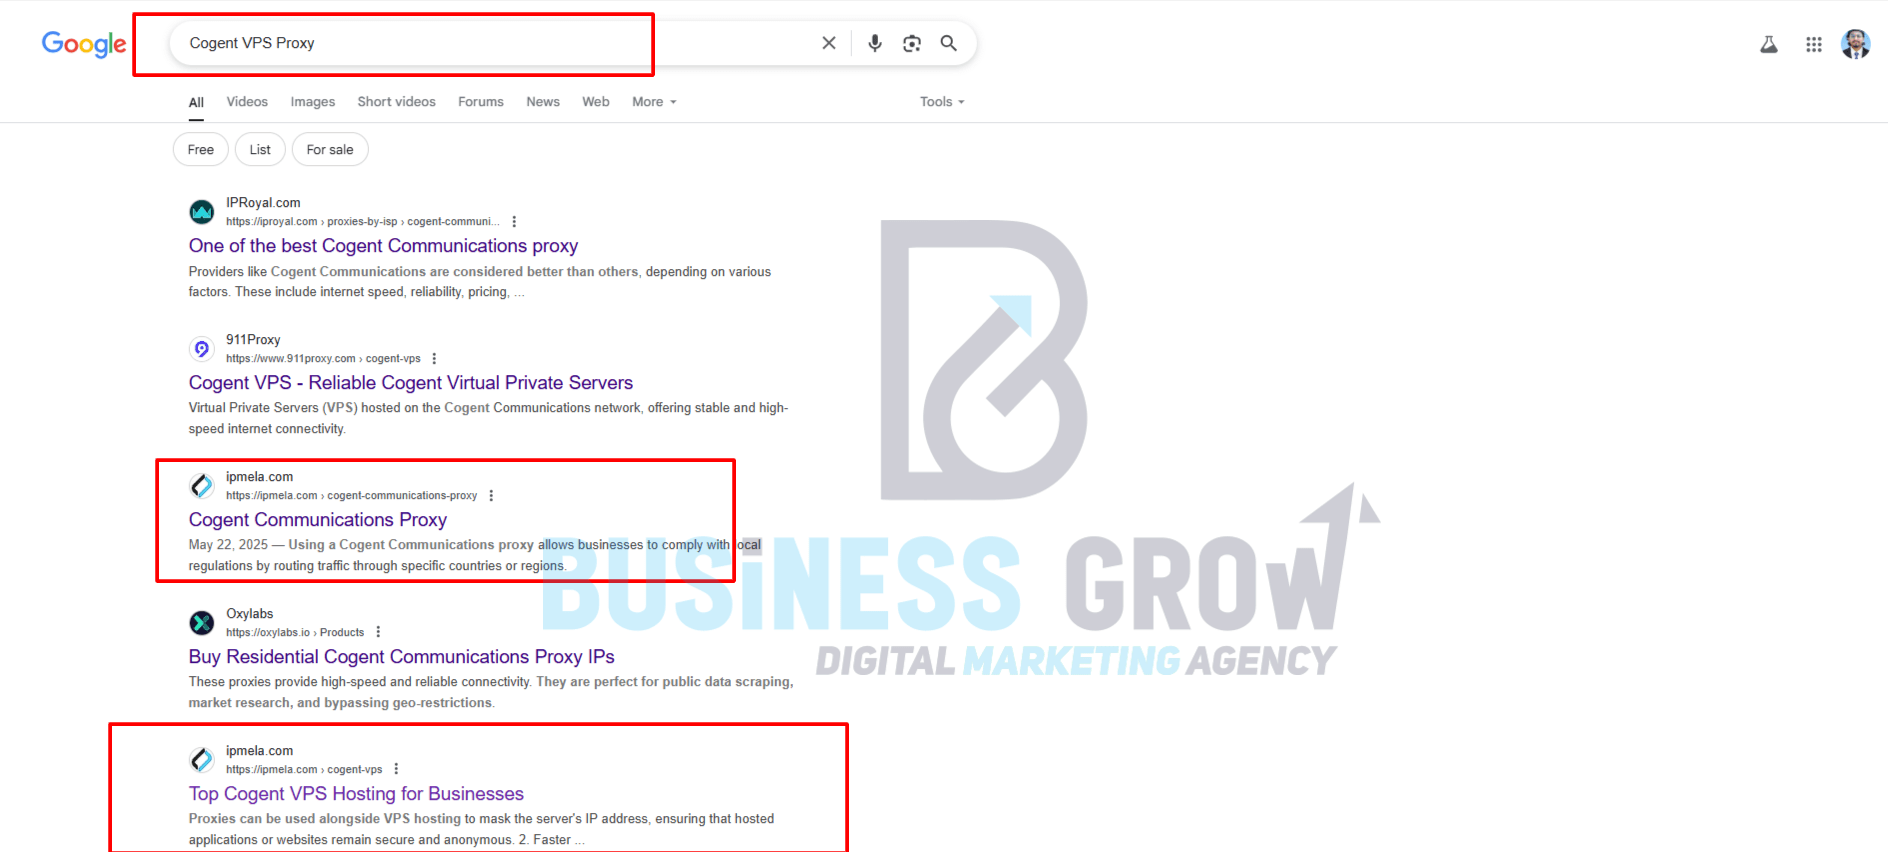This screenshot has width=1888, height=852.
Task: Click the favicon of ipmela.com cogent-vps result
Action: tap(202, 760)
